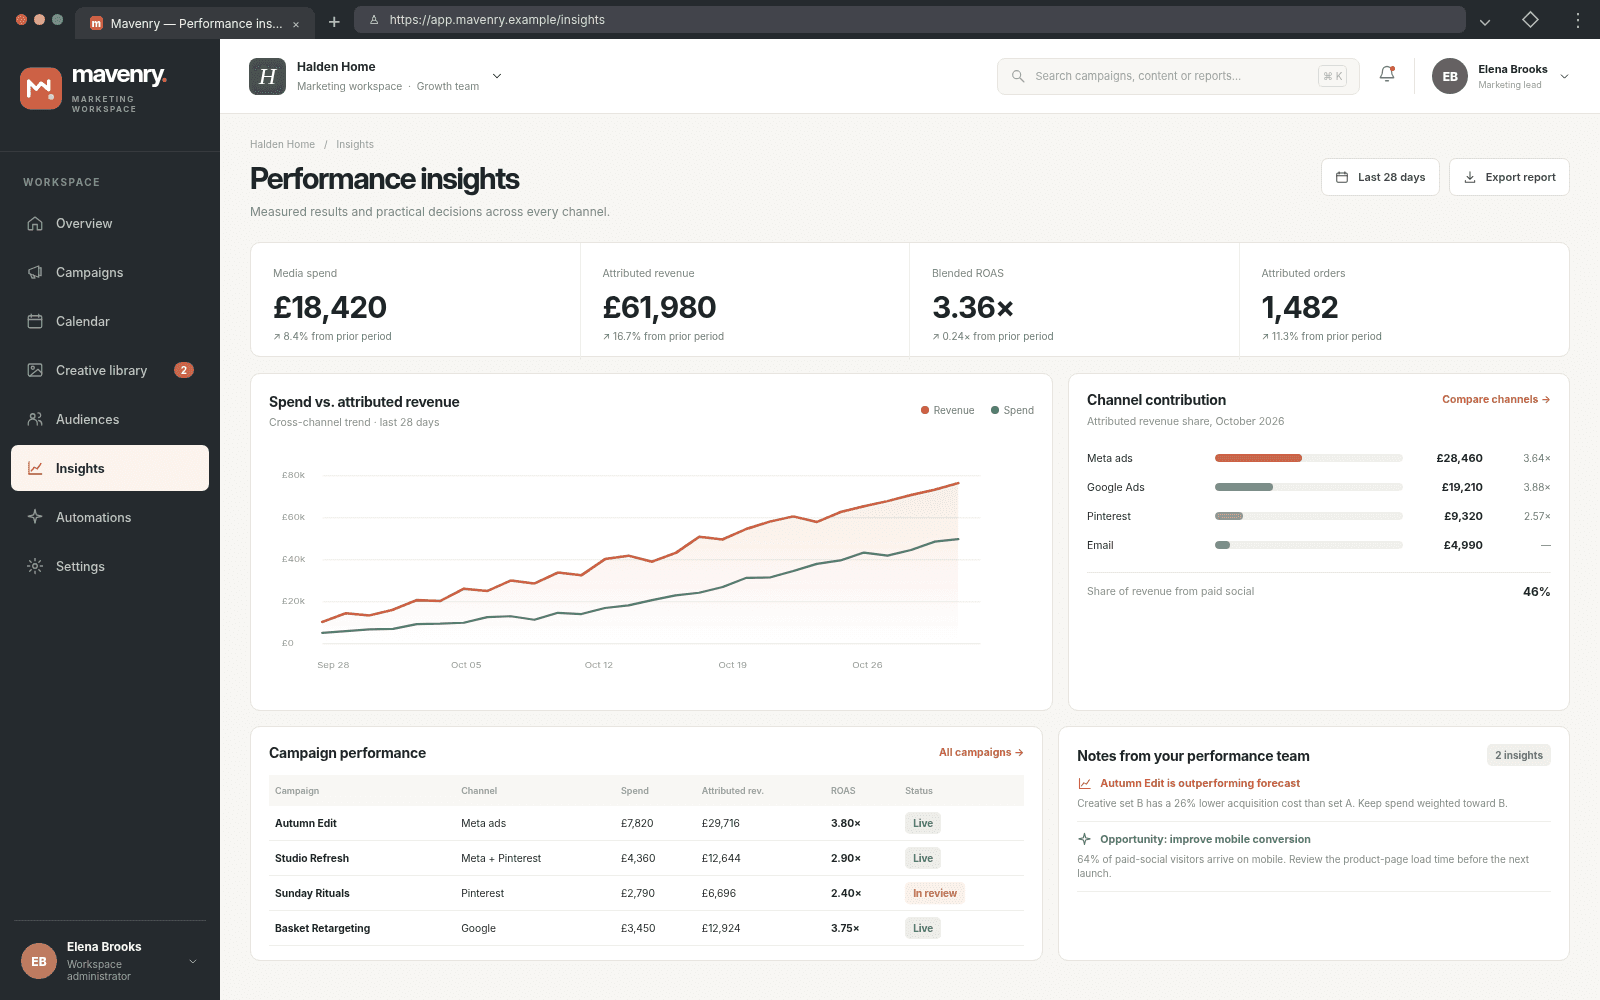
Task: Click the Overview home icon
Action: [x=35, y=223]
